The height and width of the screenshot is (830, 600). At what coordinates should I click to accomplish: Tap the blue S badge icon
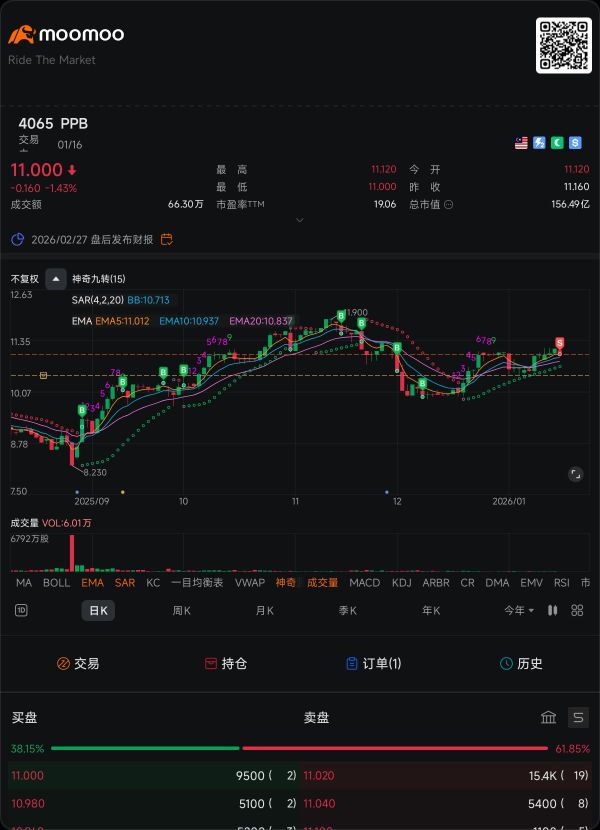point(575,143)
